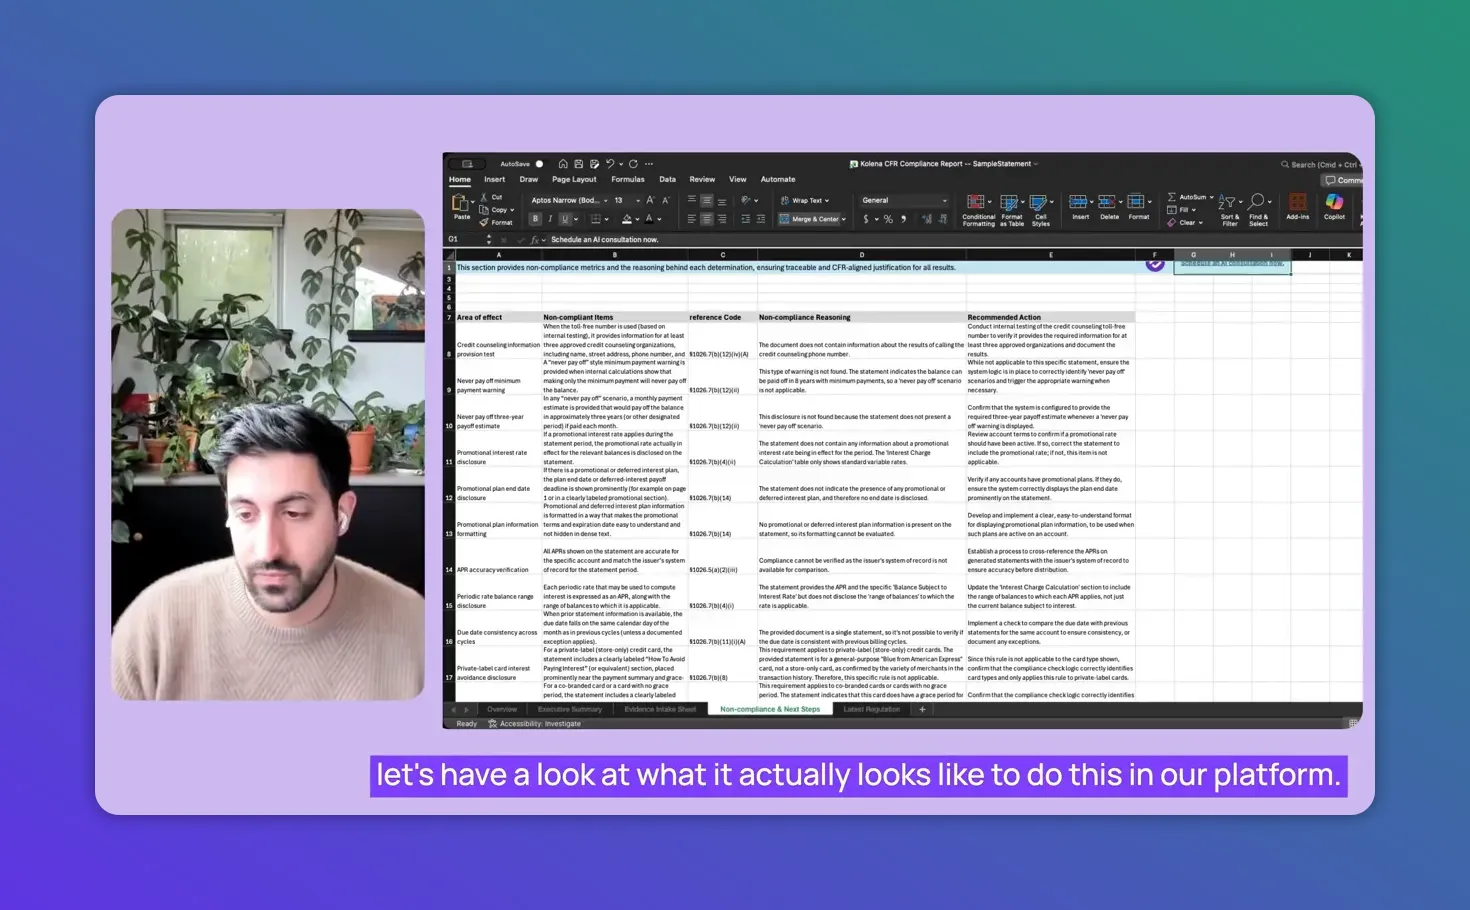
Task: Click the Name Box showing G1
Action: click(464, 240)
